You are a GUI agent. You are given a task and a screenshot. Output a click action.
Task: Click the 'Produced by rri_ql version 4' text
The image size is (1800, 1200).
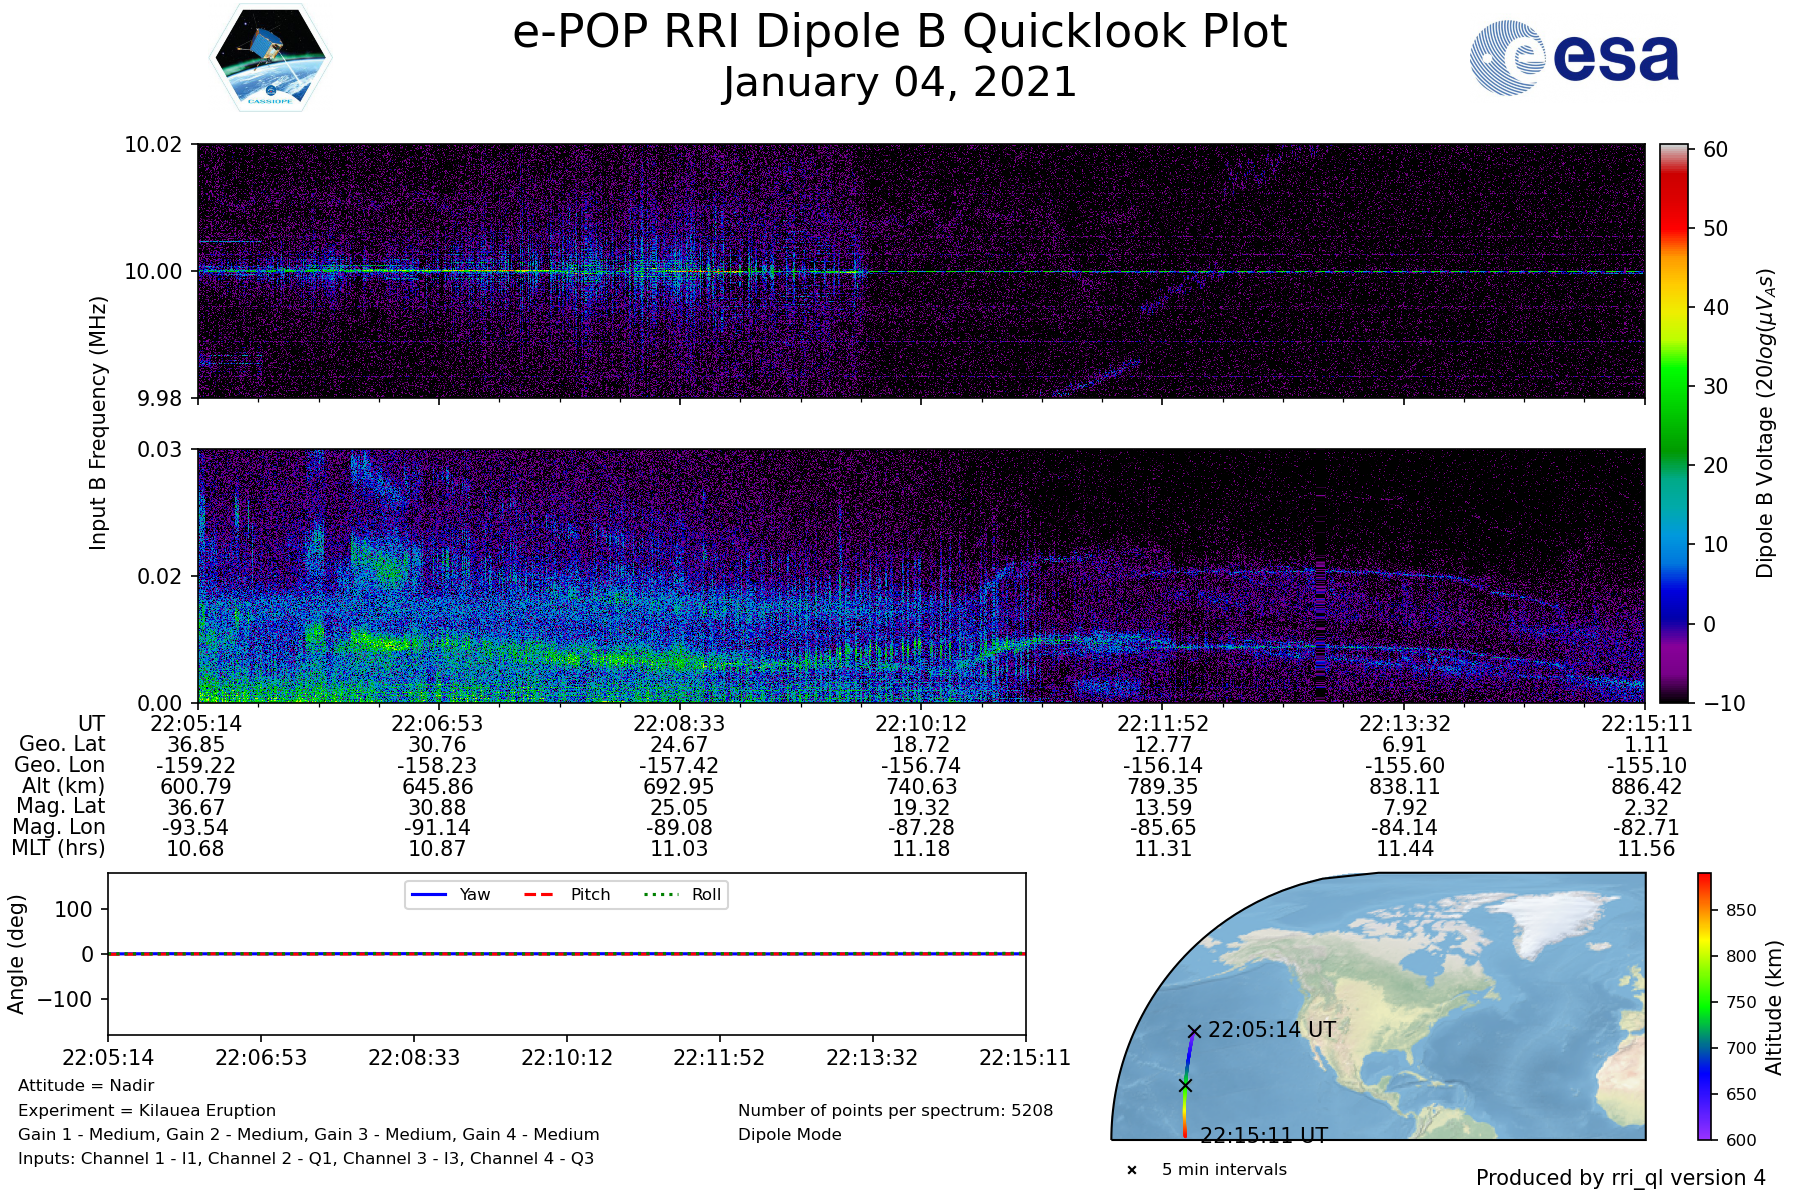(1620, 1178)
